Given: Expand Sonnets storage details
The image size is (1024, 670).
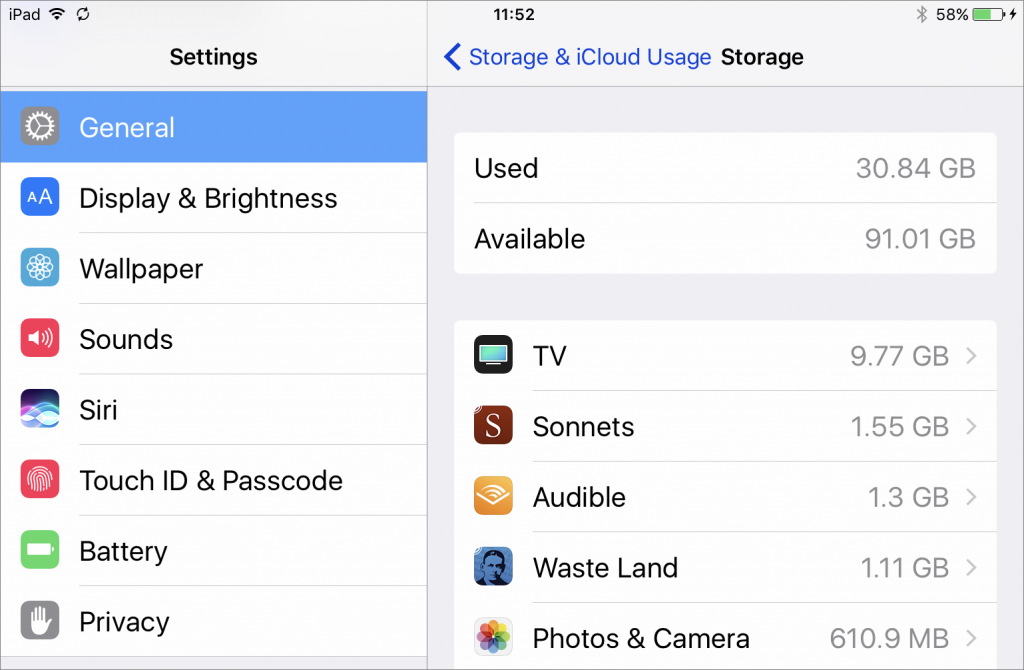Looking at the screenshot, I should (971, 426).
